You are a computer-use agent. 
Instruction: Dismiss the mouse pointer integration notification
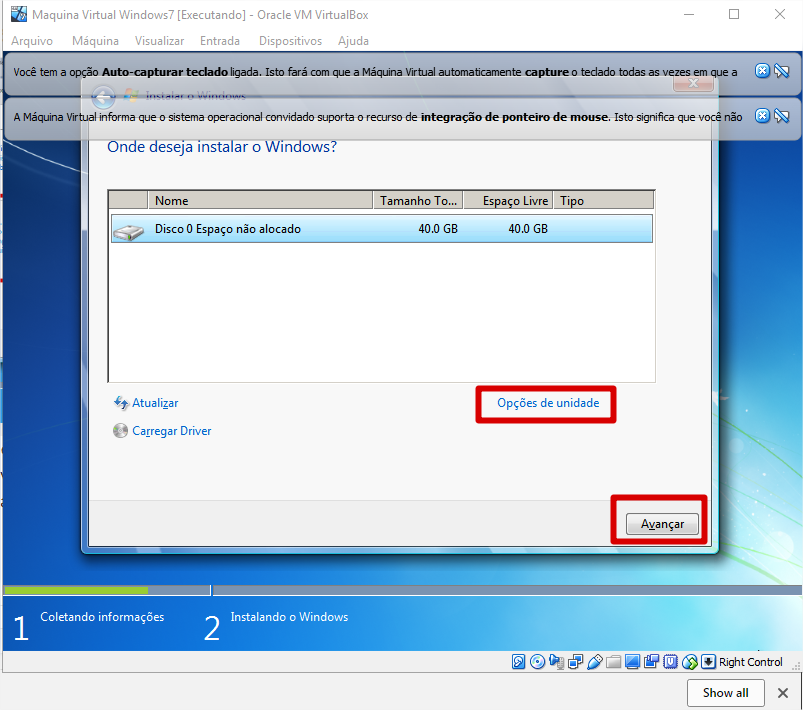tap(762, 116)
